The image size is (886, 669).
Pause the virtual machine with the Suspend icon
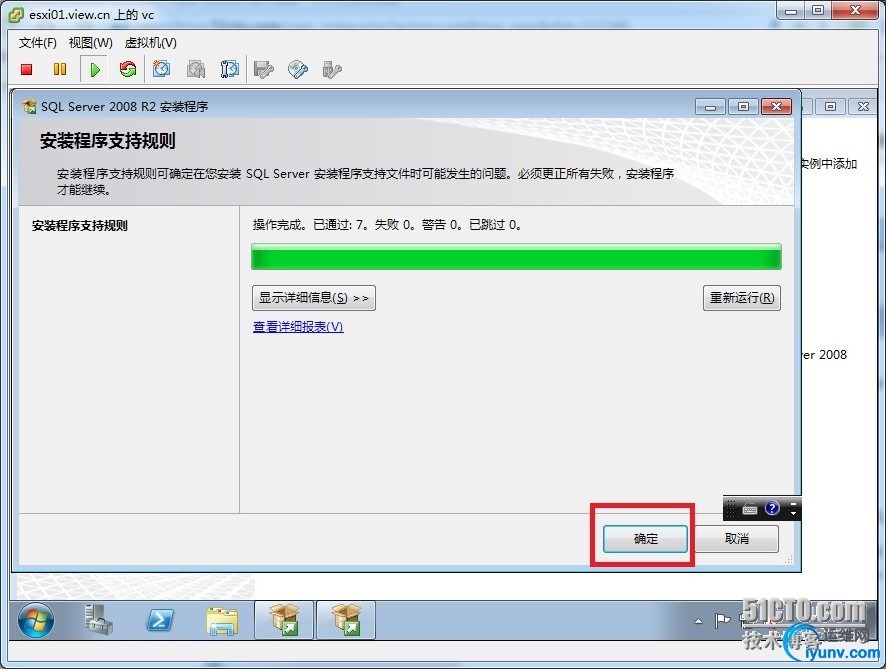coord(59,69)
